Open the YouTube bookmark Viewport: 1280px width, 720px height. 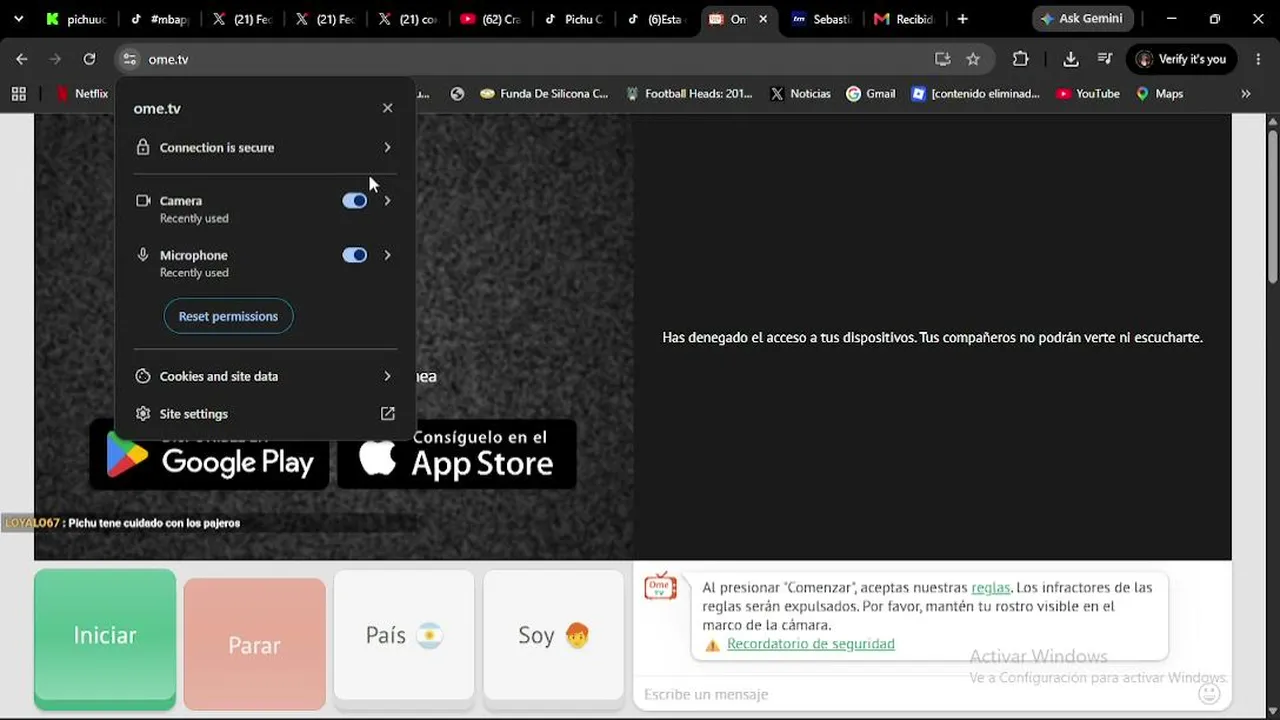(x=1088, y=94)
